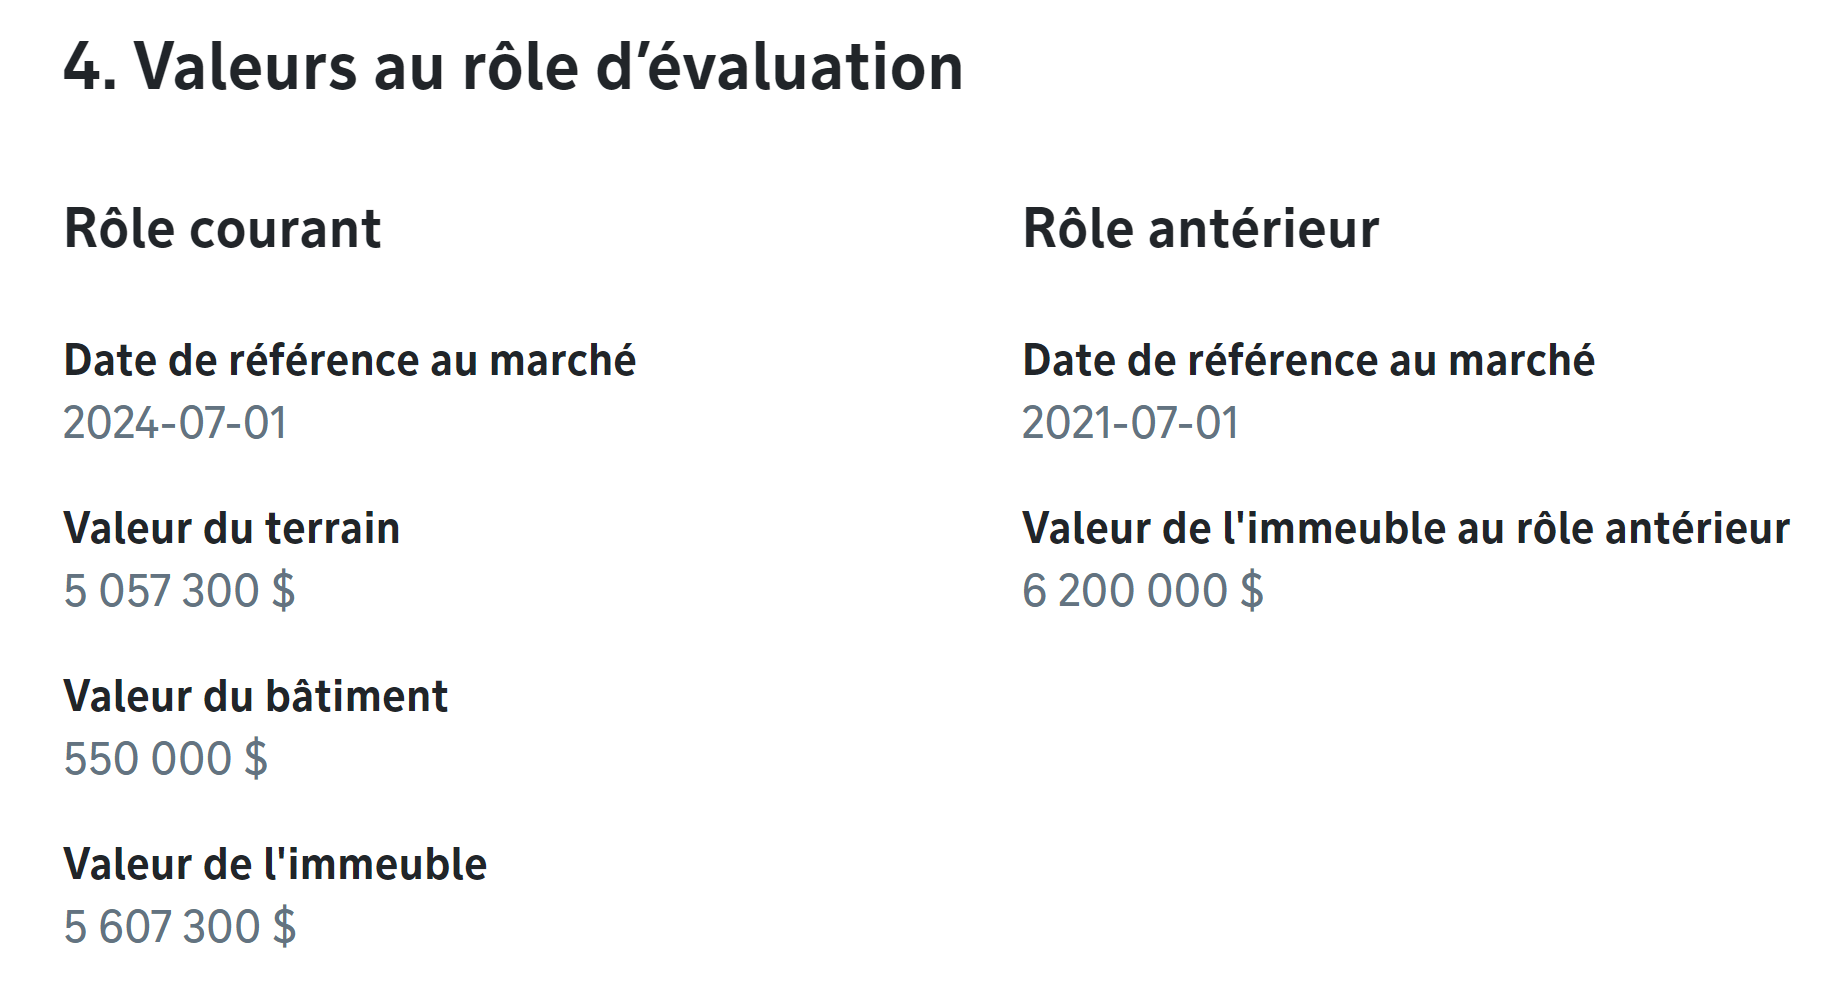Click the "4. Valeurs au rôle d'évaluation" heading
This screenshot has width=1827, height=984.
[x=513, y=68]
